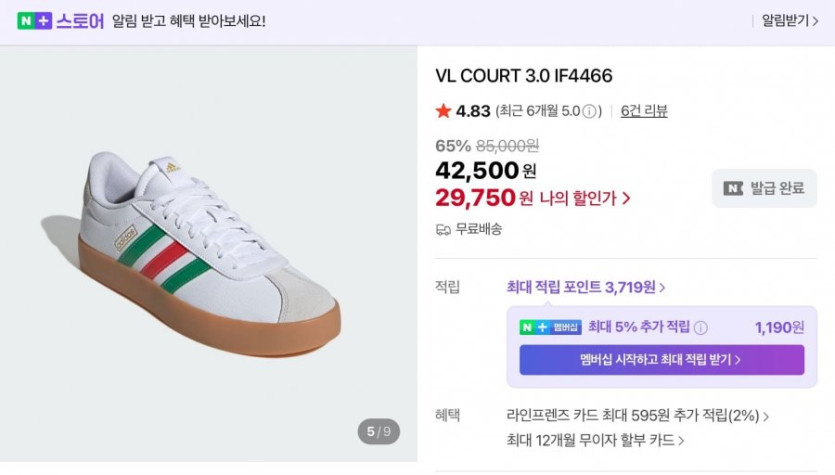Expand 최대 적립 포인트 3,719원 details
Viewport: 835px width, 475px height.
pyautogui.click(x=586, y=287)
